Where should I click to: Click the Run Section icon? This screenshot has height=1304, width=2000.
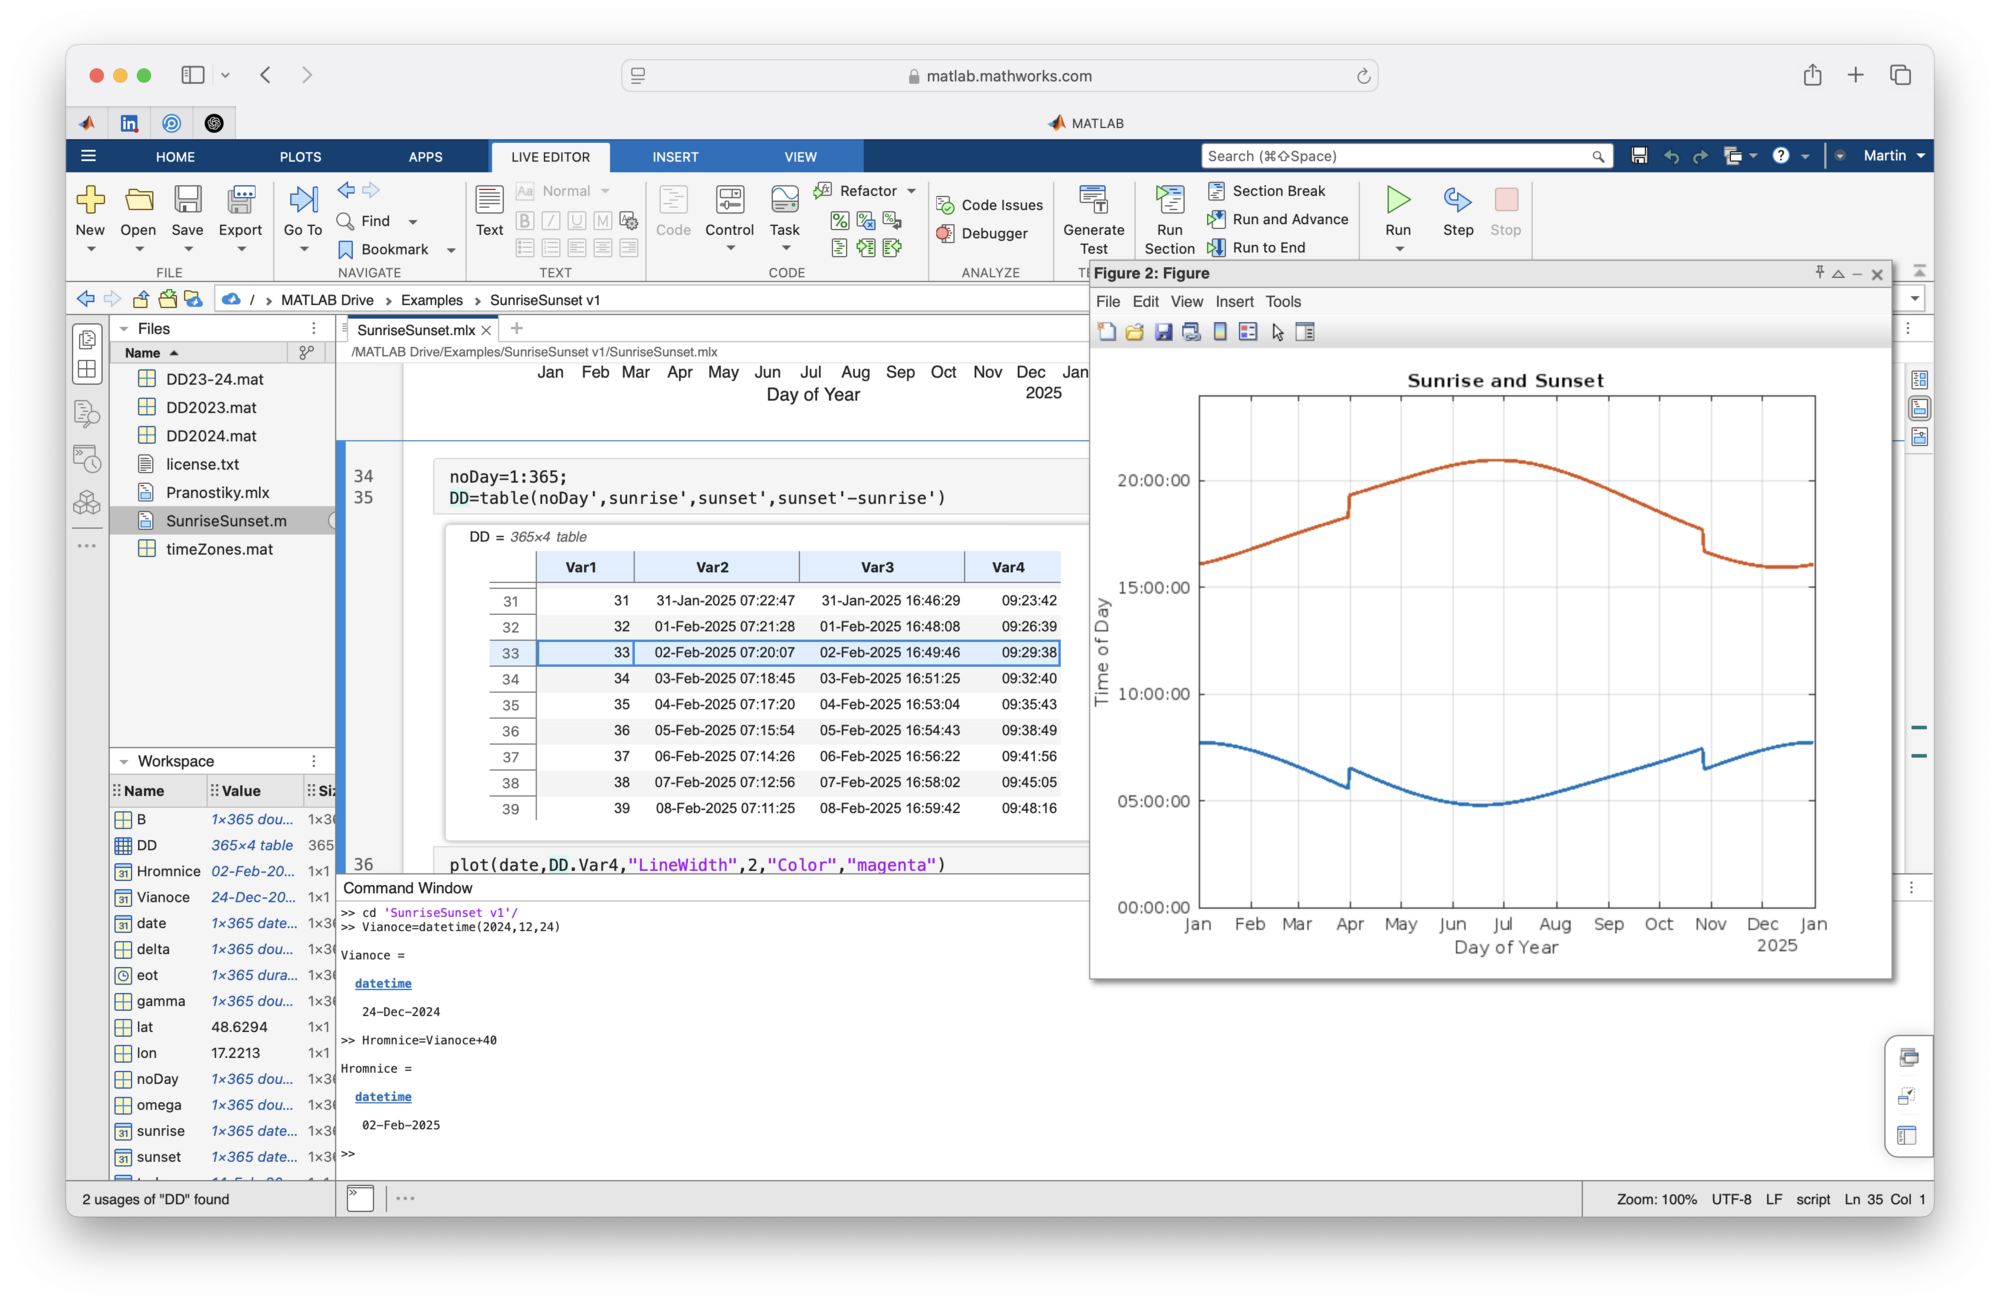click(1169, 200)
